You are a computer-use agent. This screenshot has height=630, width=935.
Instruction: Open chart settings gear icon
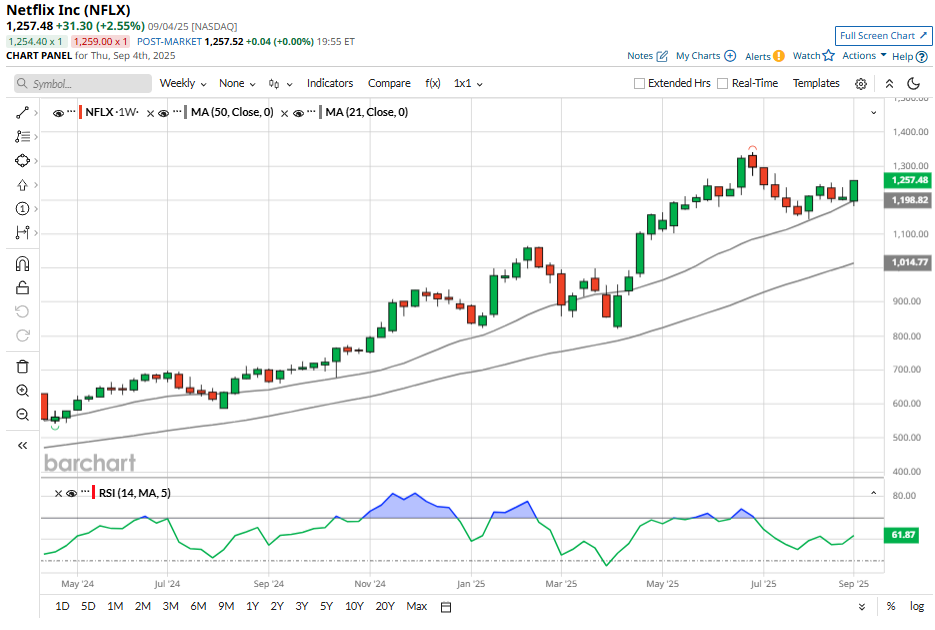[x=860, y=84]
